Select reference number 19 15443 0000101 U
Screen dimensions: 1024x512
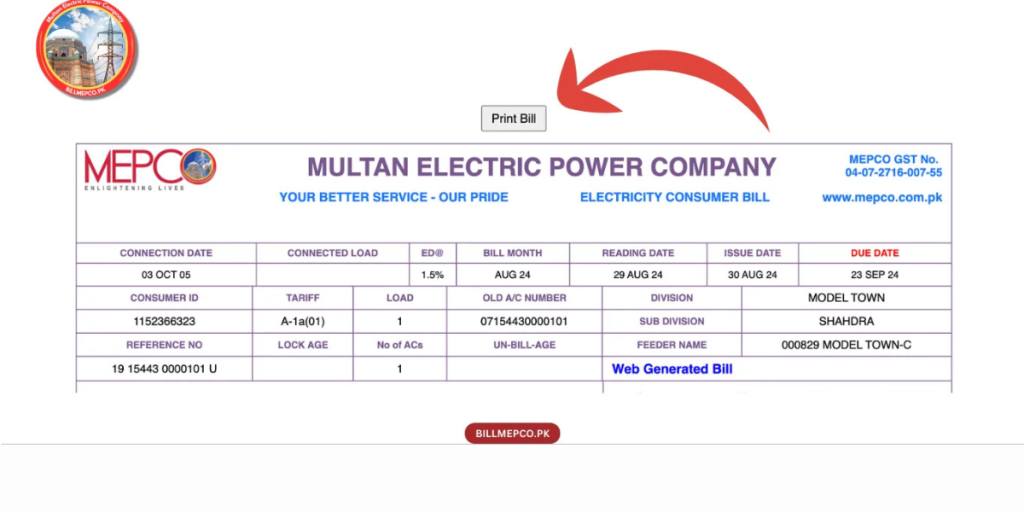click(x=164, y=369)
